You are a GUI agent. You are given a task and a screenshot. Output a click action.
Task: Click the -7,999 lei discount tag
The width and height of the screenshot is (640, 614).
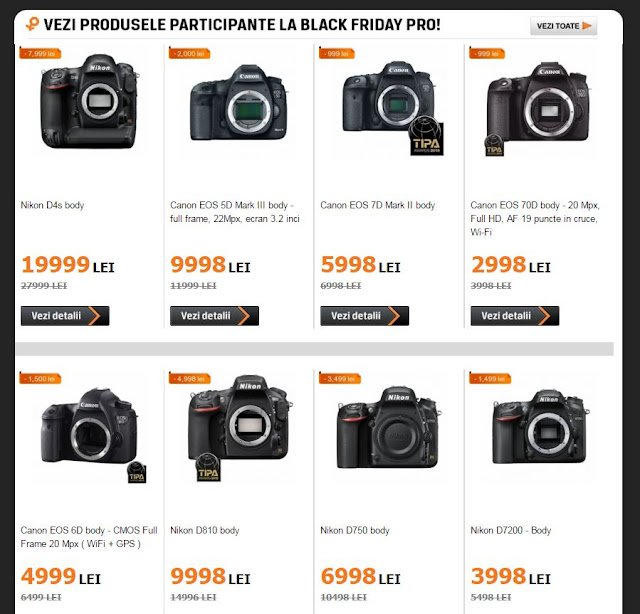coord(40,53)
